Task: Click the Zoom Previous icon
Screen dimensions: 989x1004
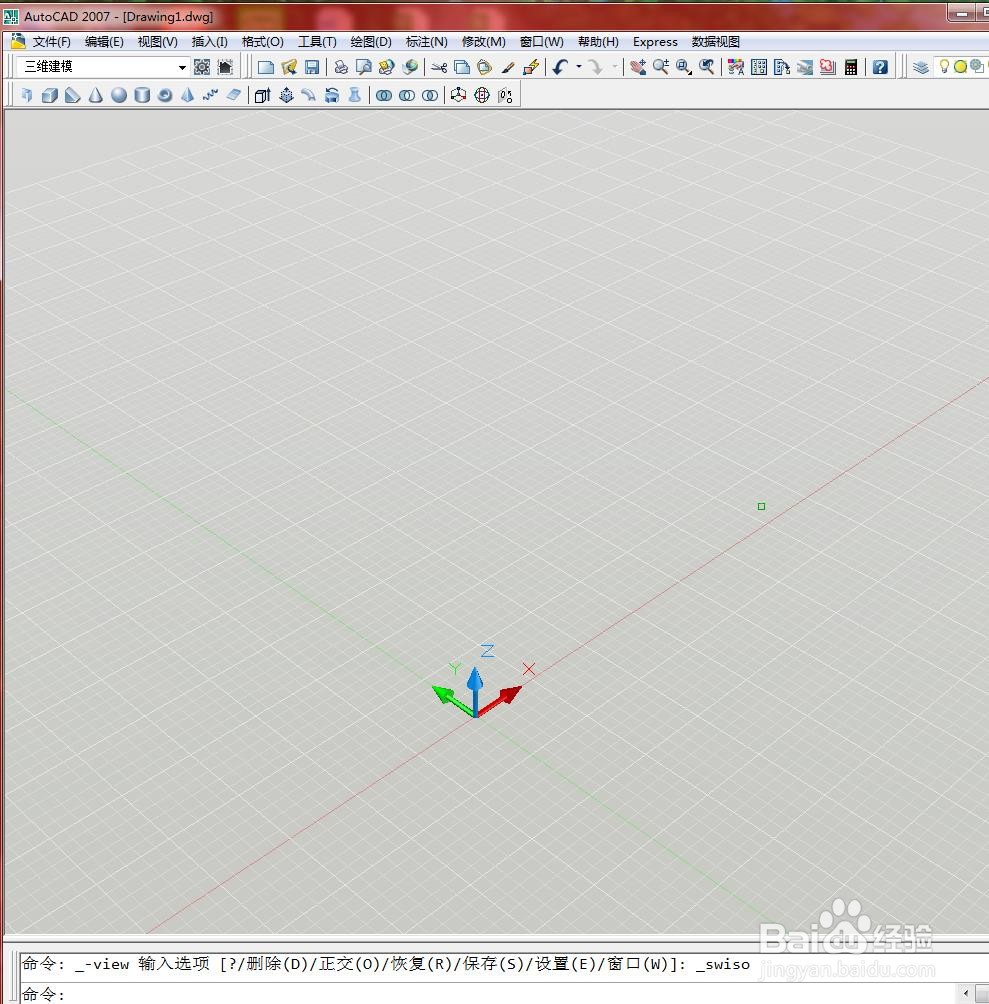Action: click(707, 67)
